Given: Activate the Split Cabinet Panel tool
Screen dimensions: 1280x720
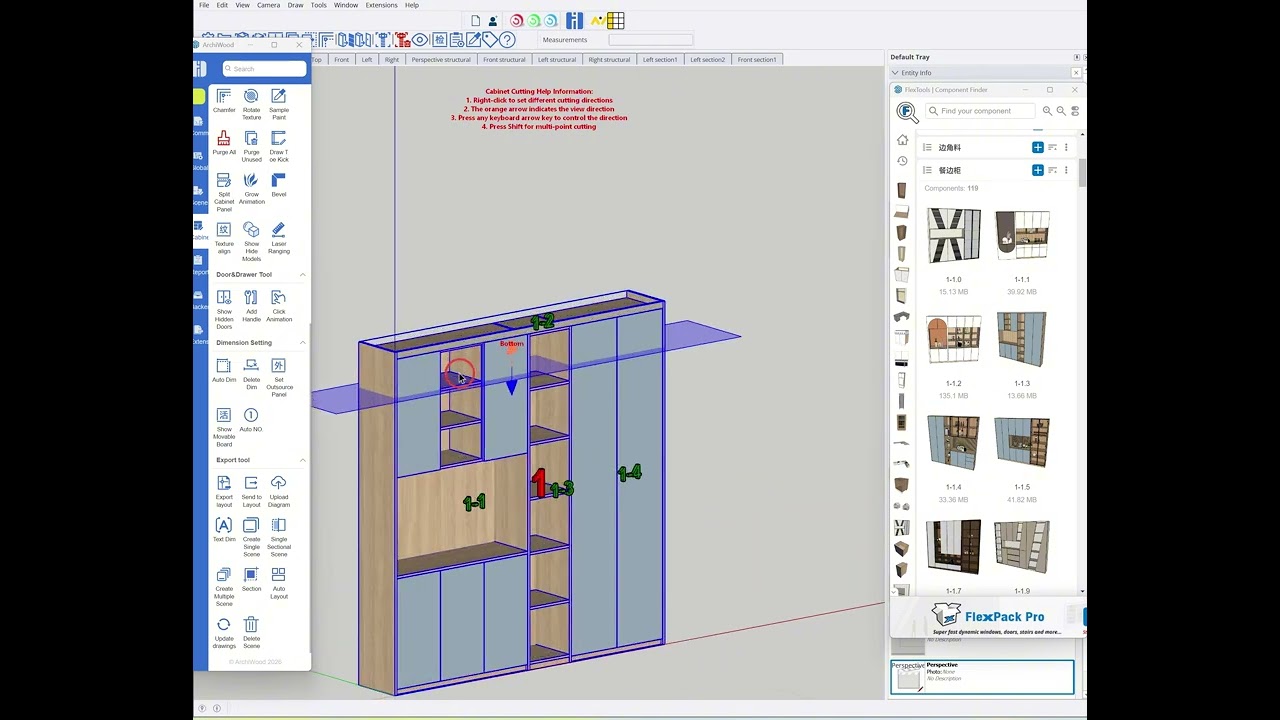Looking at the screenshot, I should coord(224,192).
